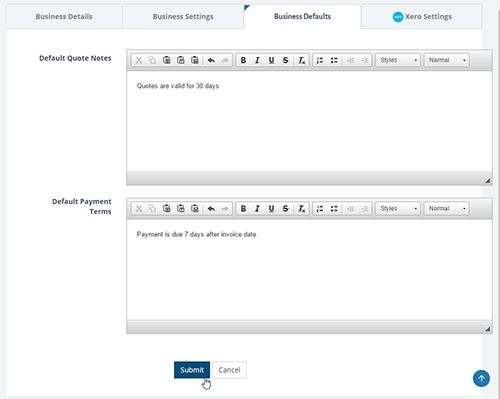The width and height of the screenshot is (500, 399).
Task: Click Payment Terms editor resize handle
Action: pos(488,329)
